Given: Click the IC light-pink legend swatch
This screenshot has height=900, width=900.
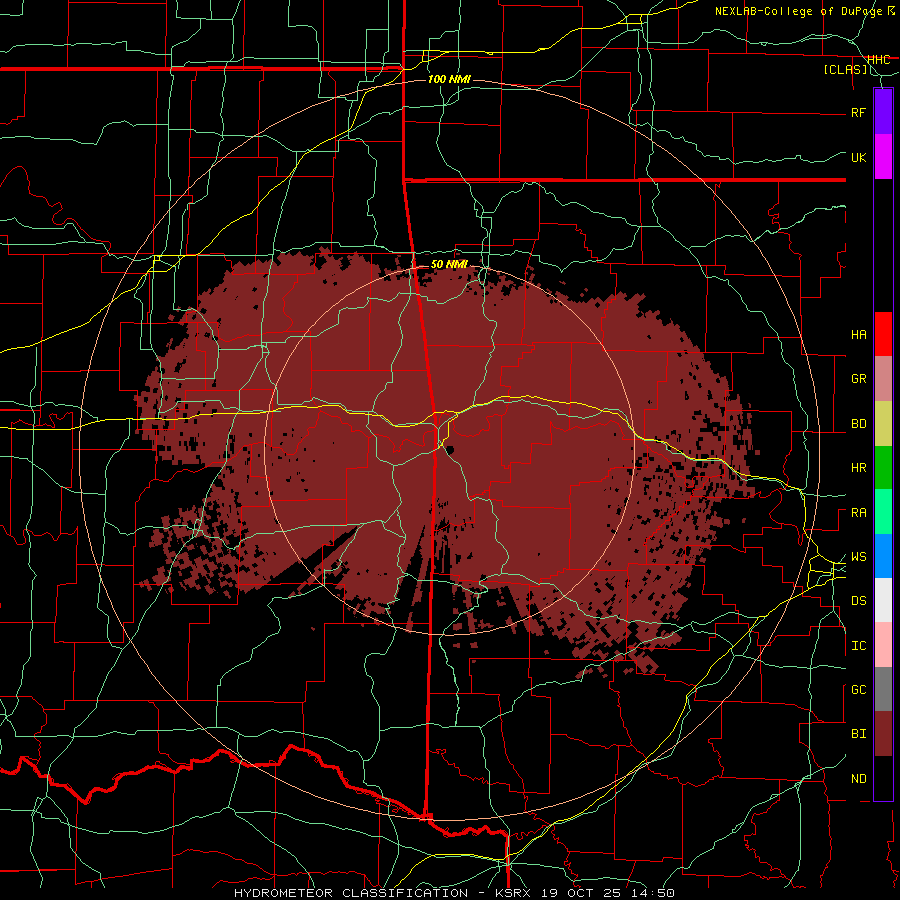Looking at the screenshot, I should pos(883,645).
